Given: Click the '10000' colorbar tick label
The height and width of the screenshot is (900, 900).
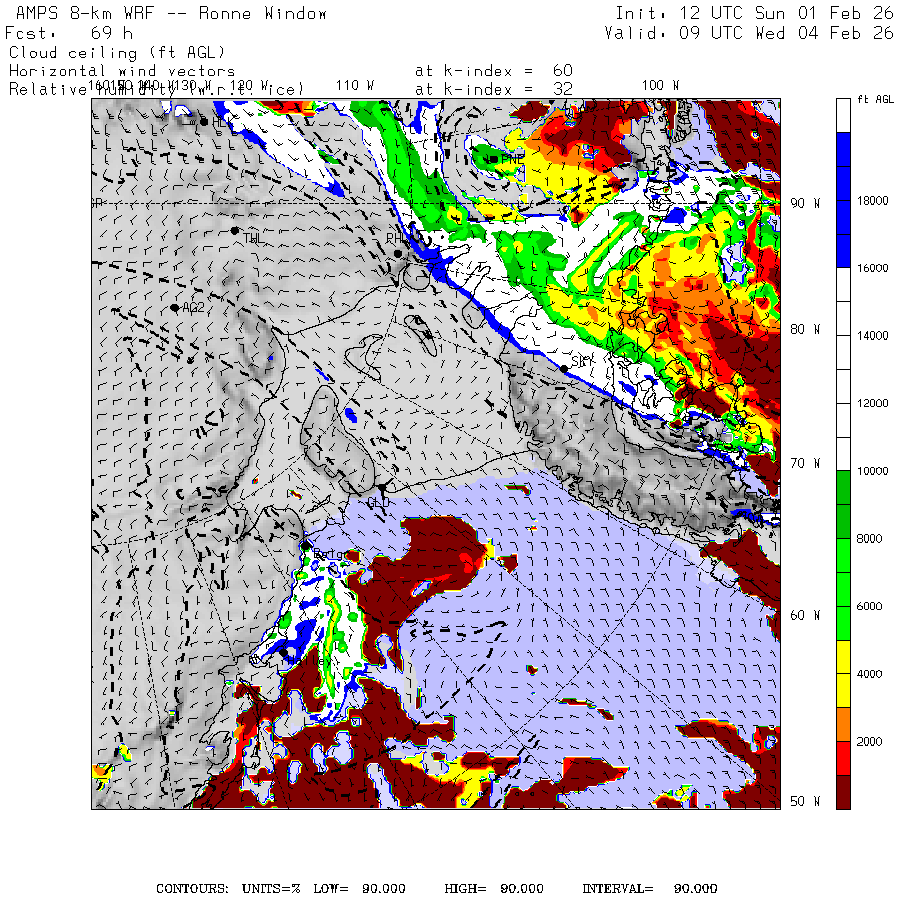Looking at the screenshot, I should [x=872, y=471].
